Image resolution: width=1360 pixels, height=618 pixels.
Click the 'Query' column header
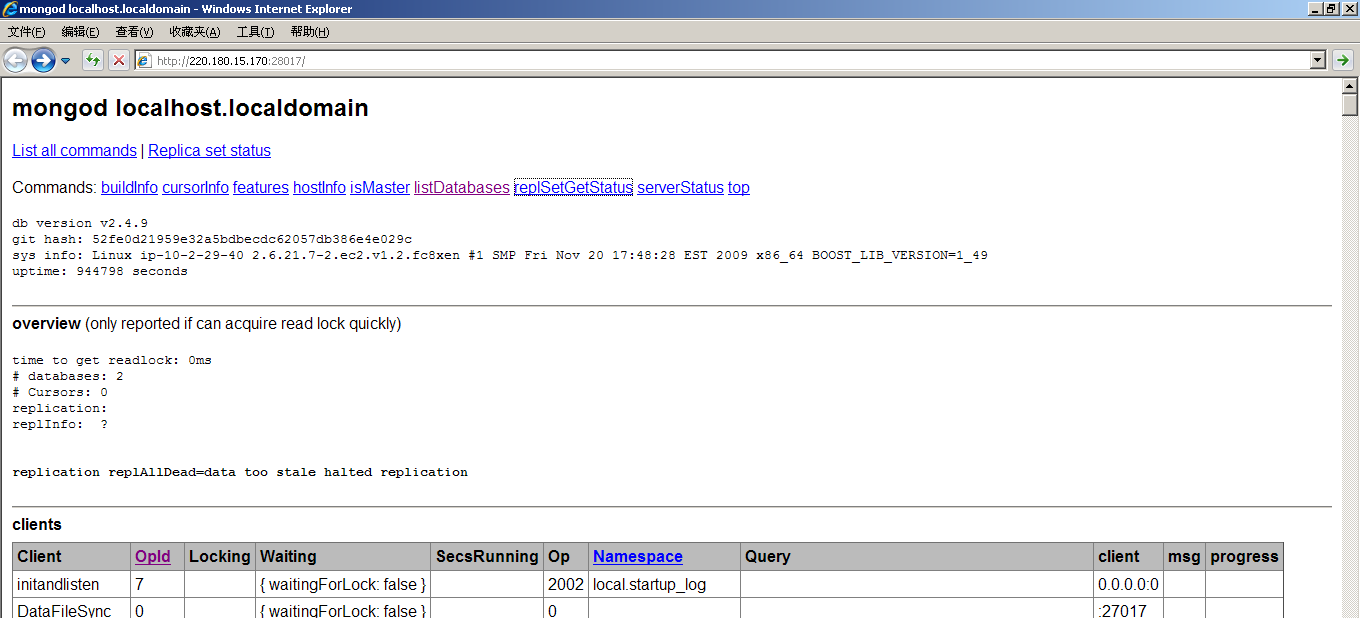point(917,557)
